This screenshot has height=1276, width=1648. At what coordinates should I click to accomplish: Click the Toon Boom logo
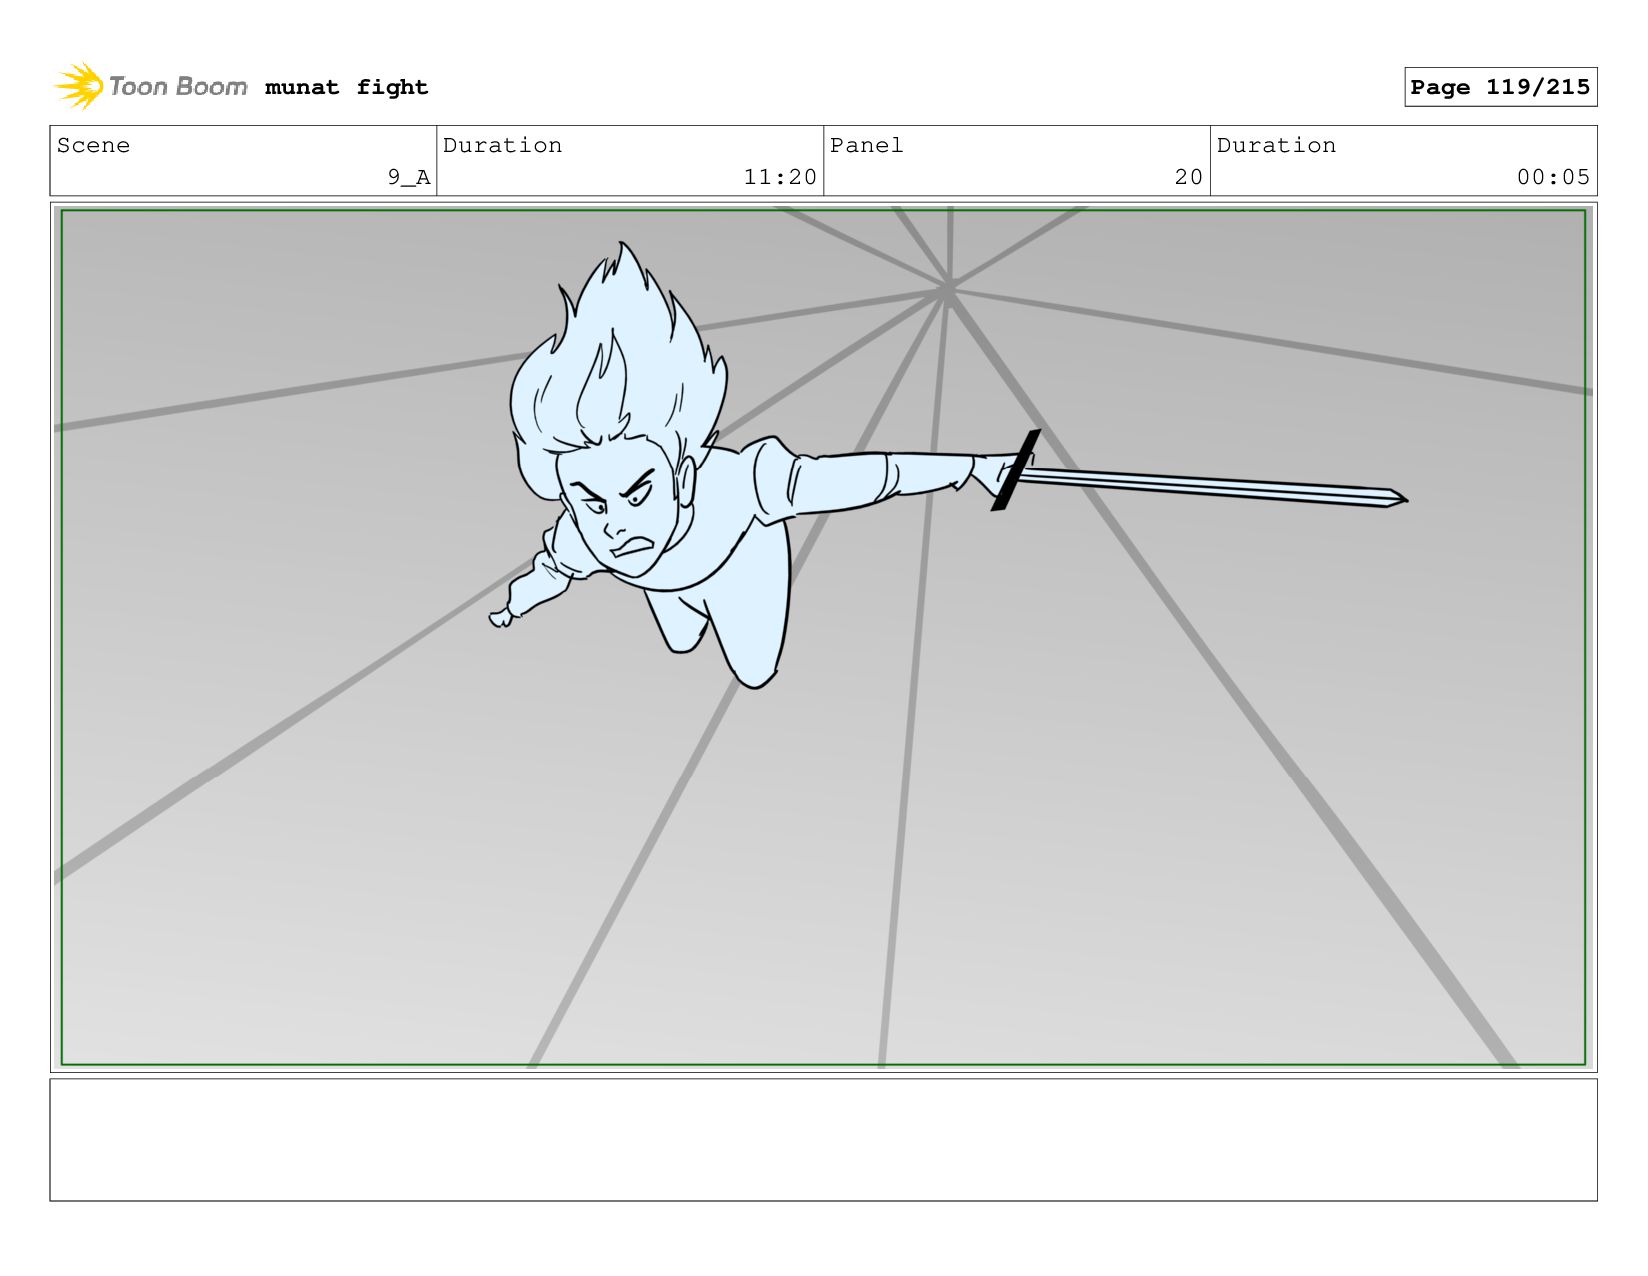pos(151,86)
